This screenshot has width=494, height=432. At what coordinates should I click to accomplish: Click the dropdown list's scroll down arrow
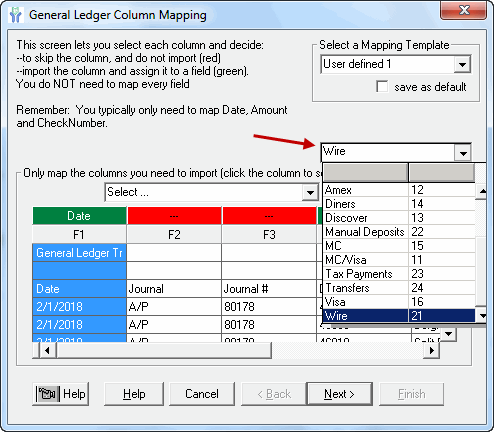(x=482, y=315)
